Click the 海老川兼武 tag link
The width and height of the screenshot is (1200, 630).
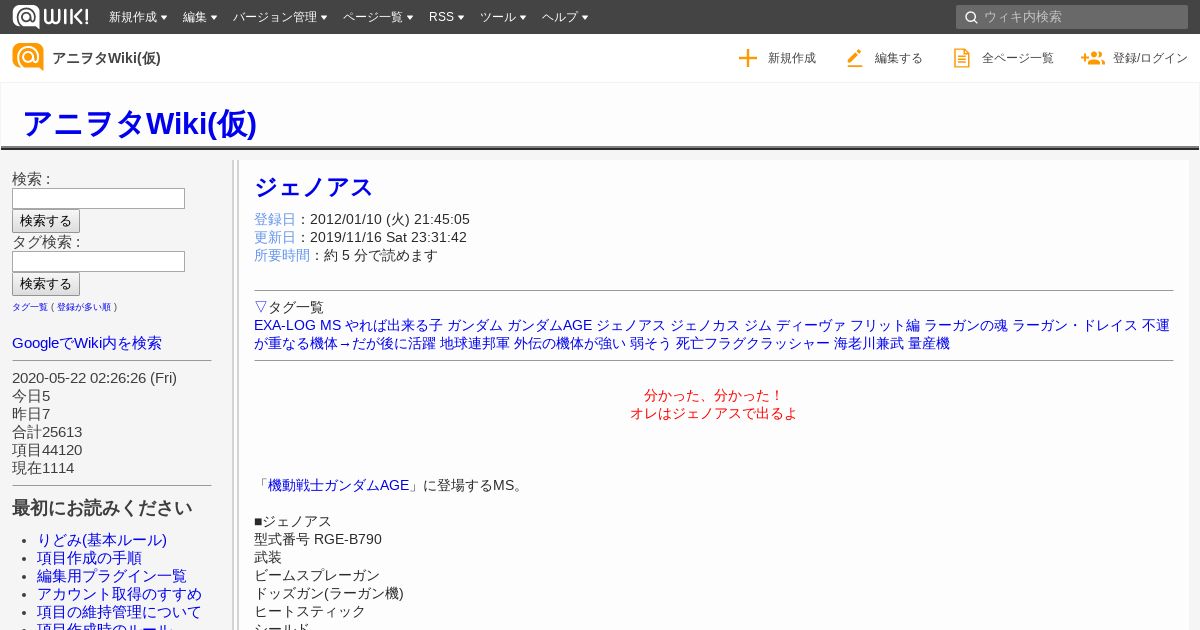tap(869, 343)
